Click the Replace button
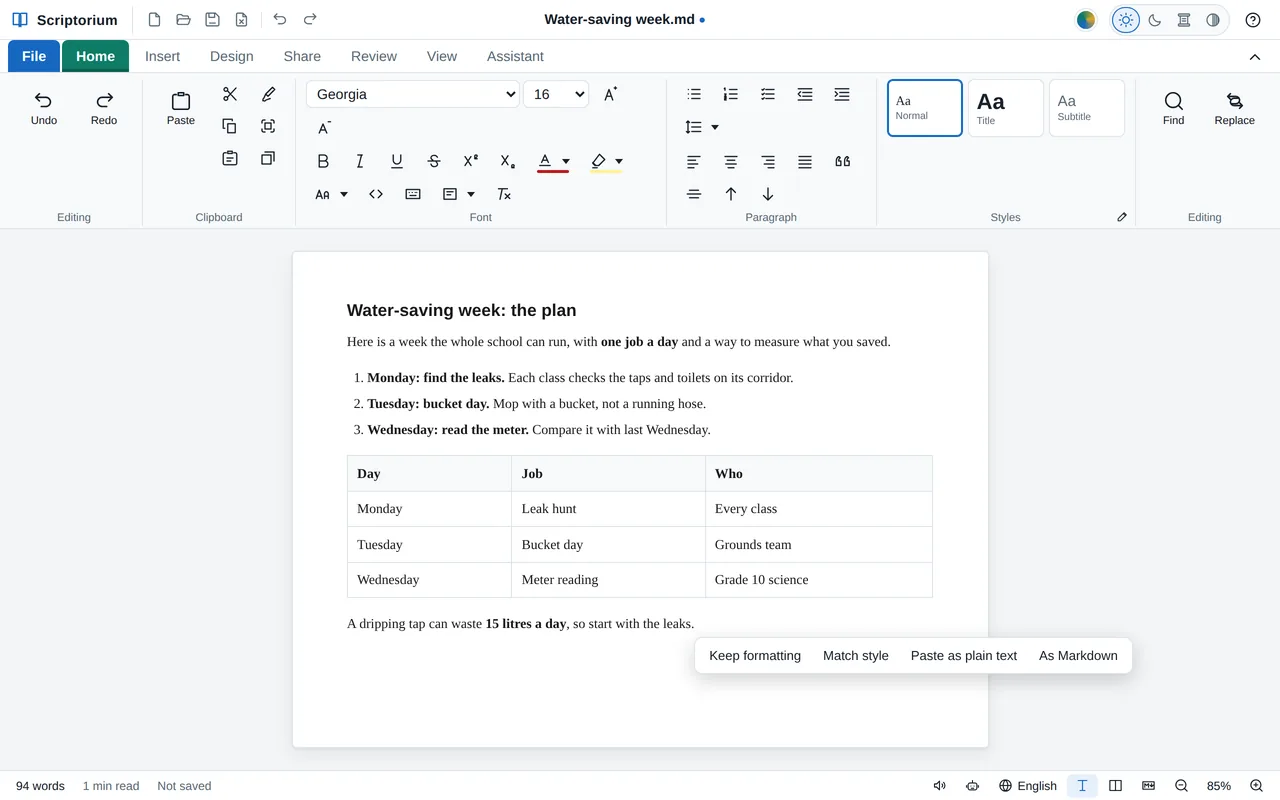 coord(1235,107)
